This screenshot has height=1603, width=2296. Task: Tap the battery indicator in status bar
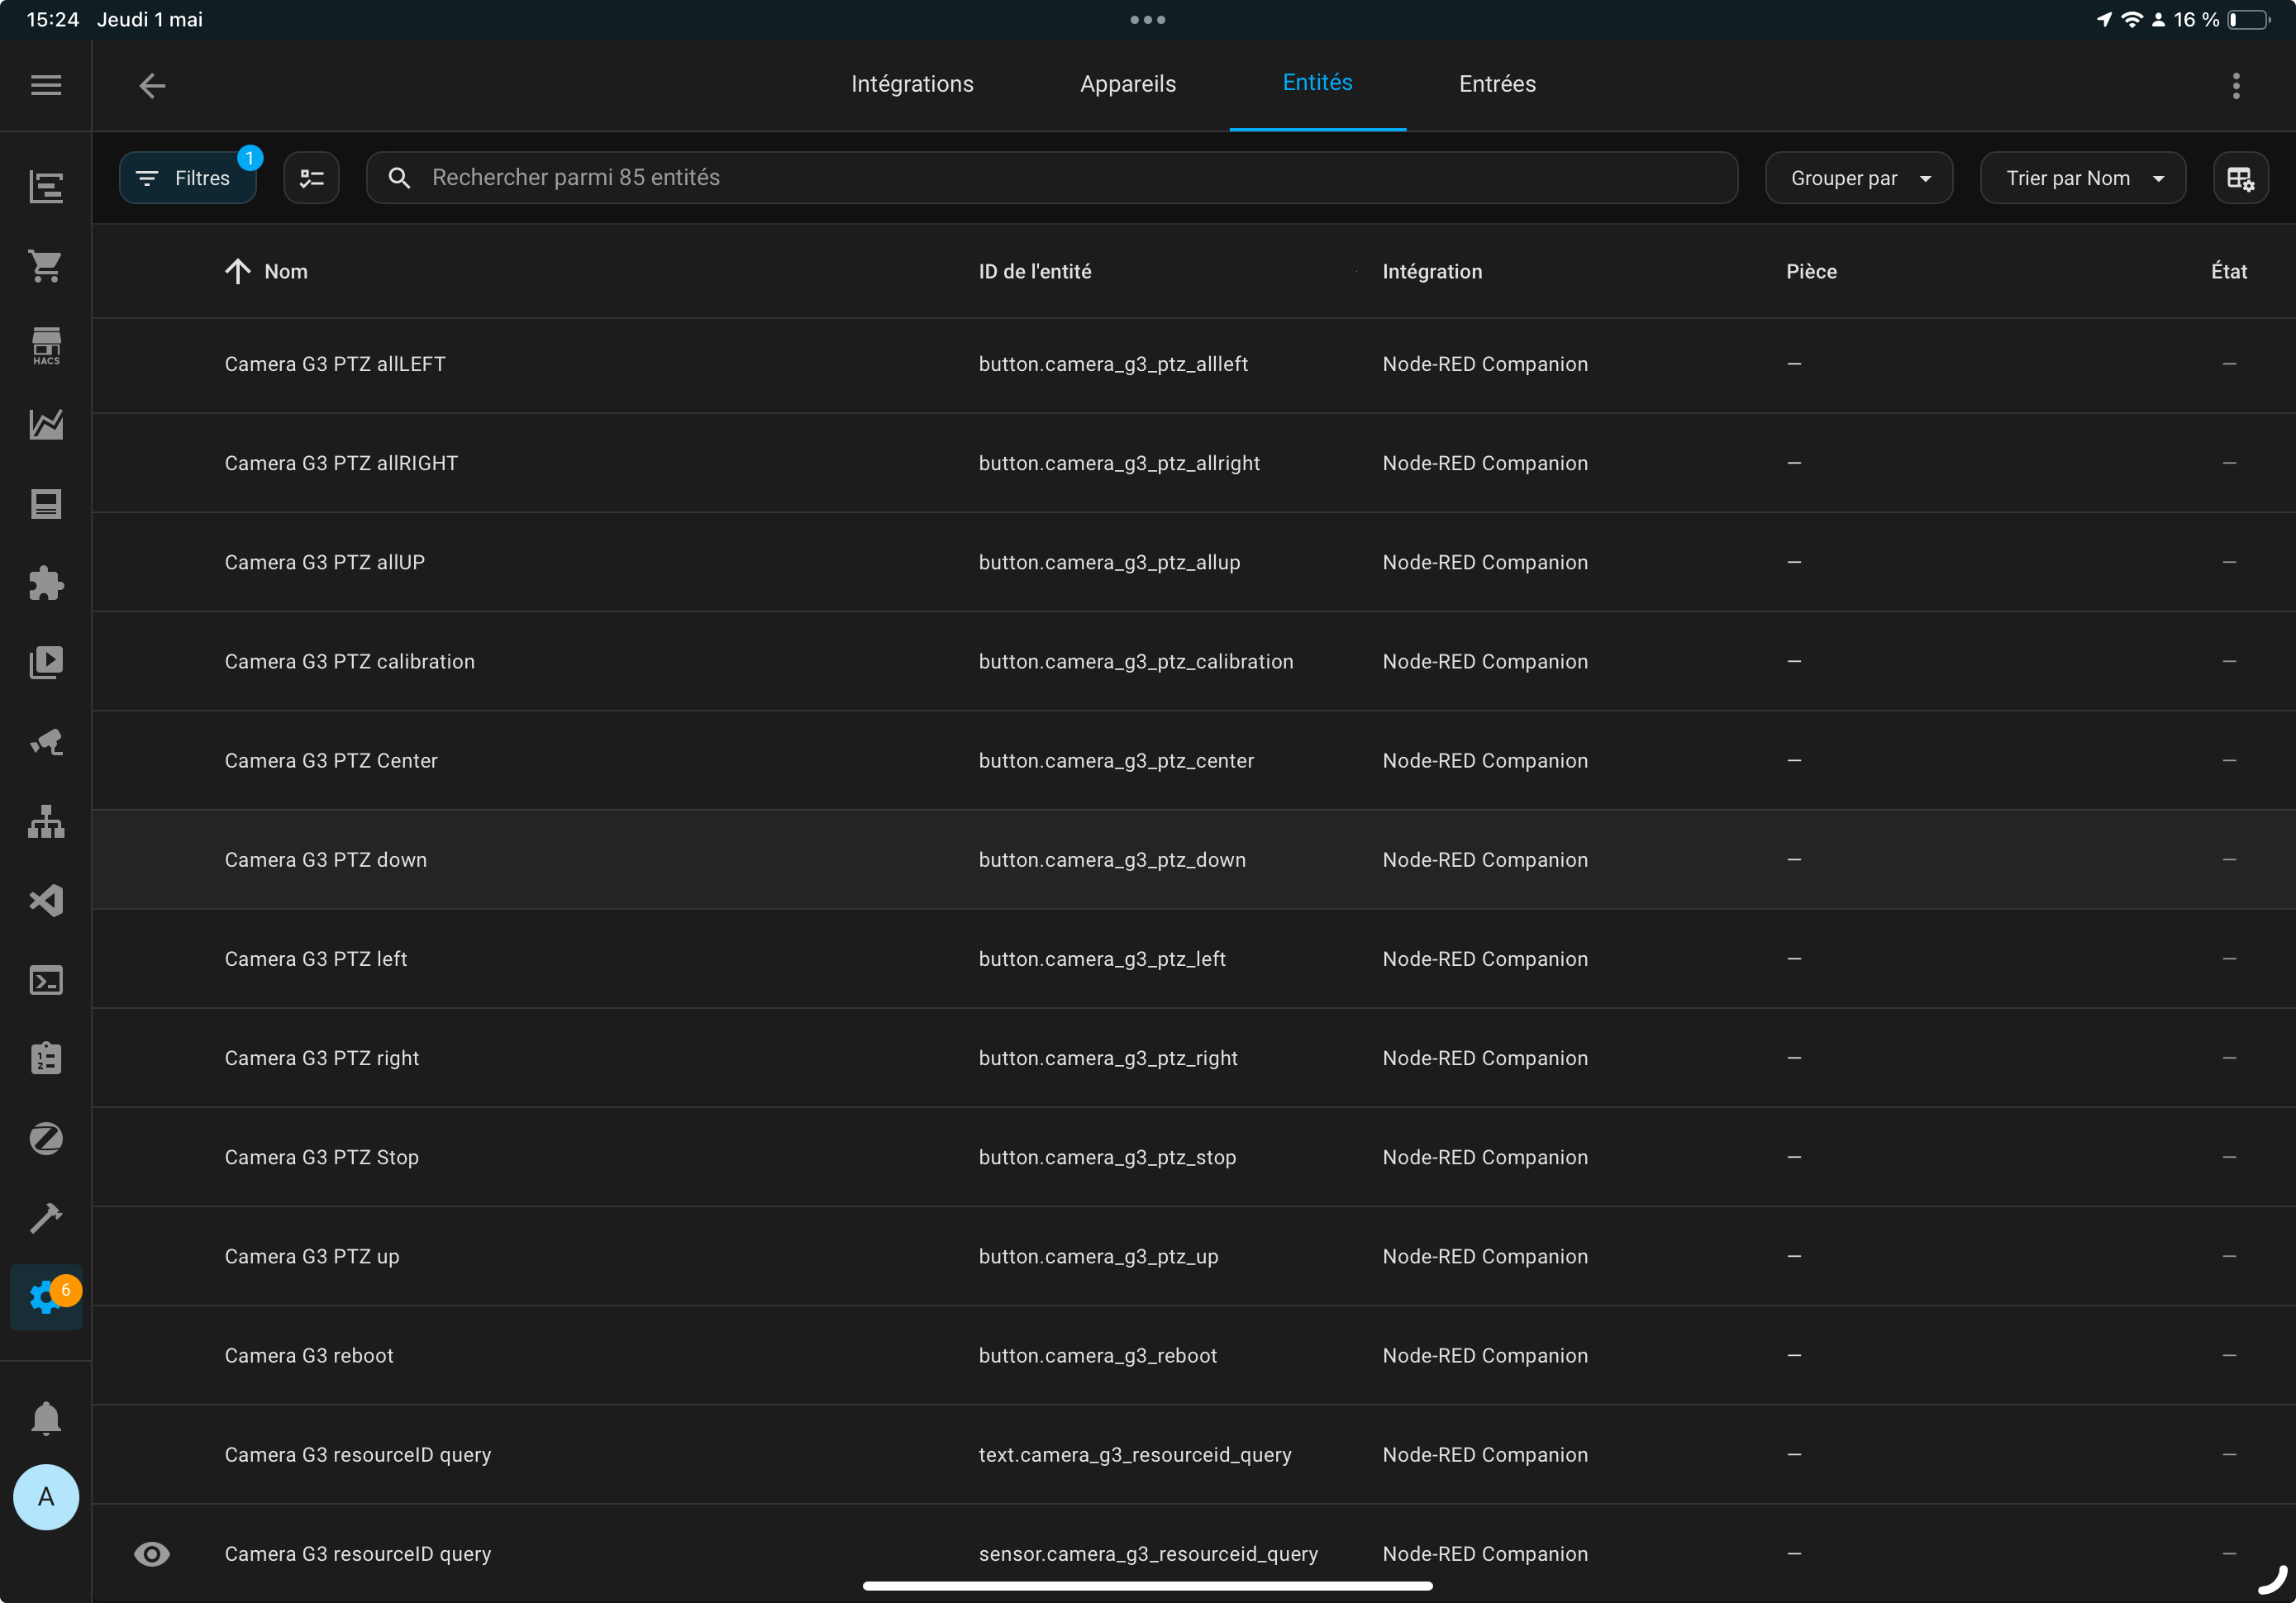pos(2249,20)
